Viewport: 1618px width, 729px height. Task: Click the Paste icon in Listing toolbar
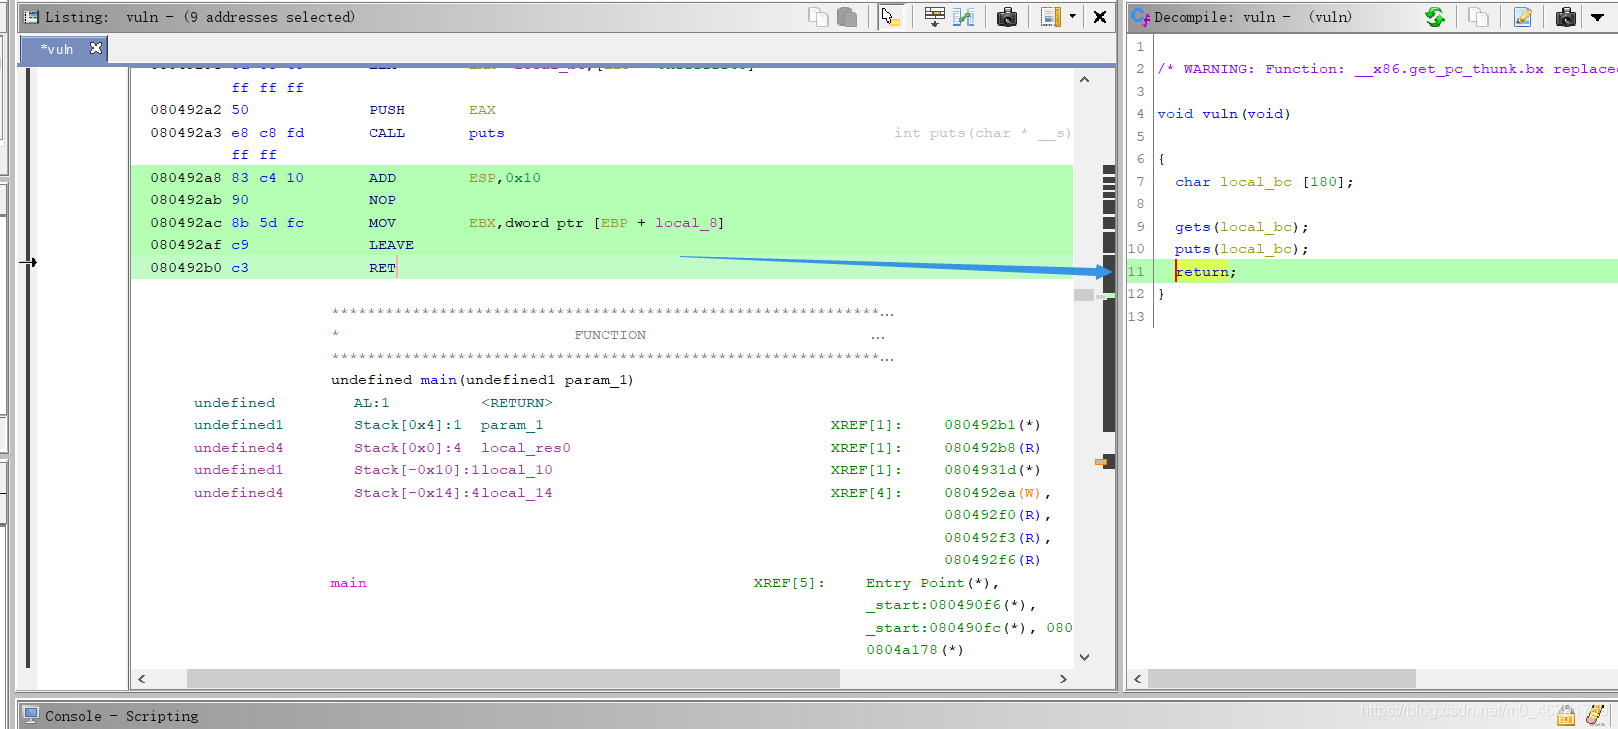click(847, 17)
